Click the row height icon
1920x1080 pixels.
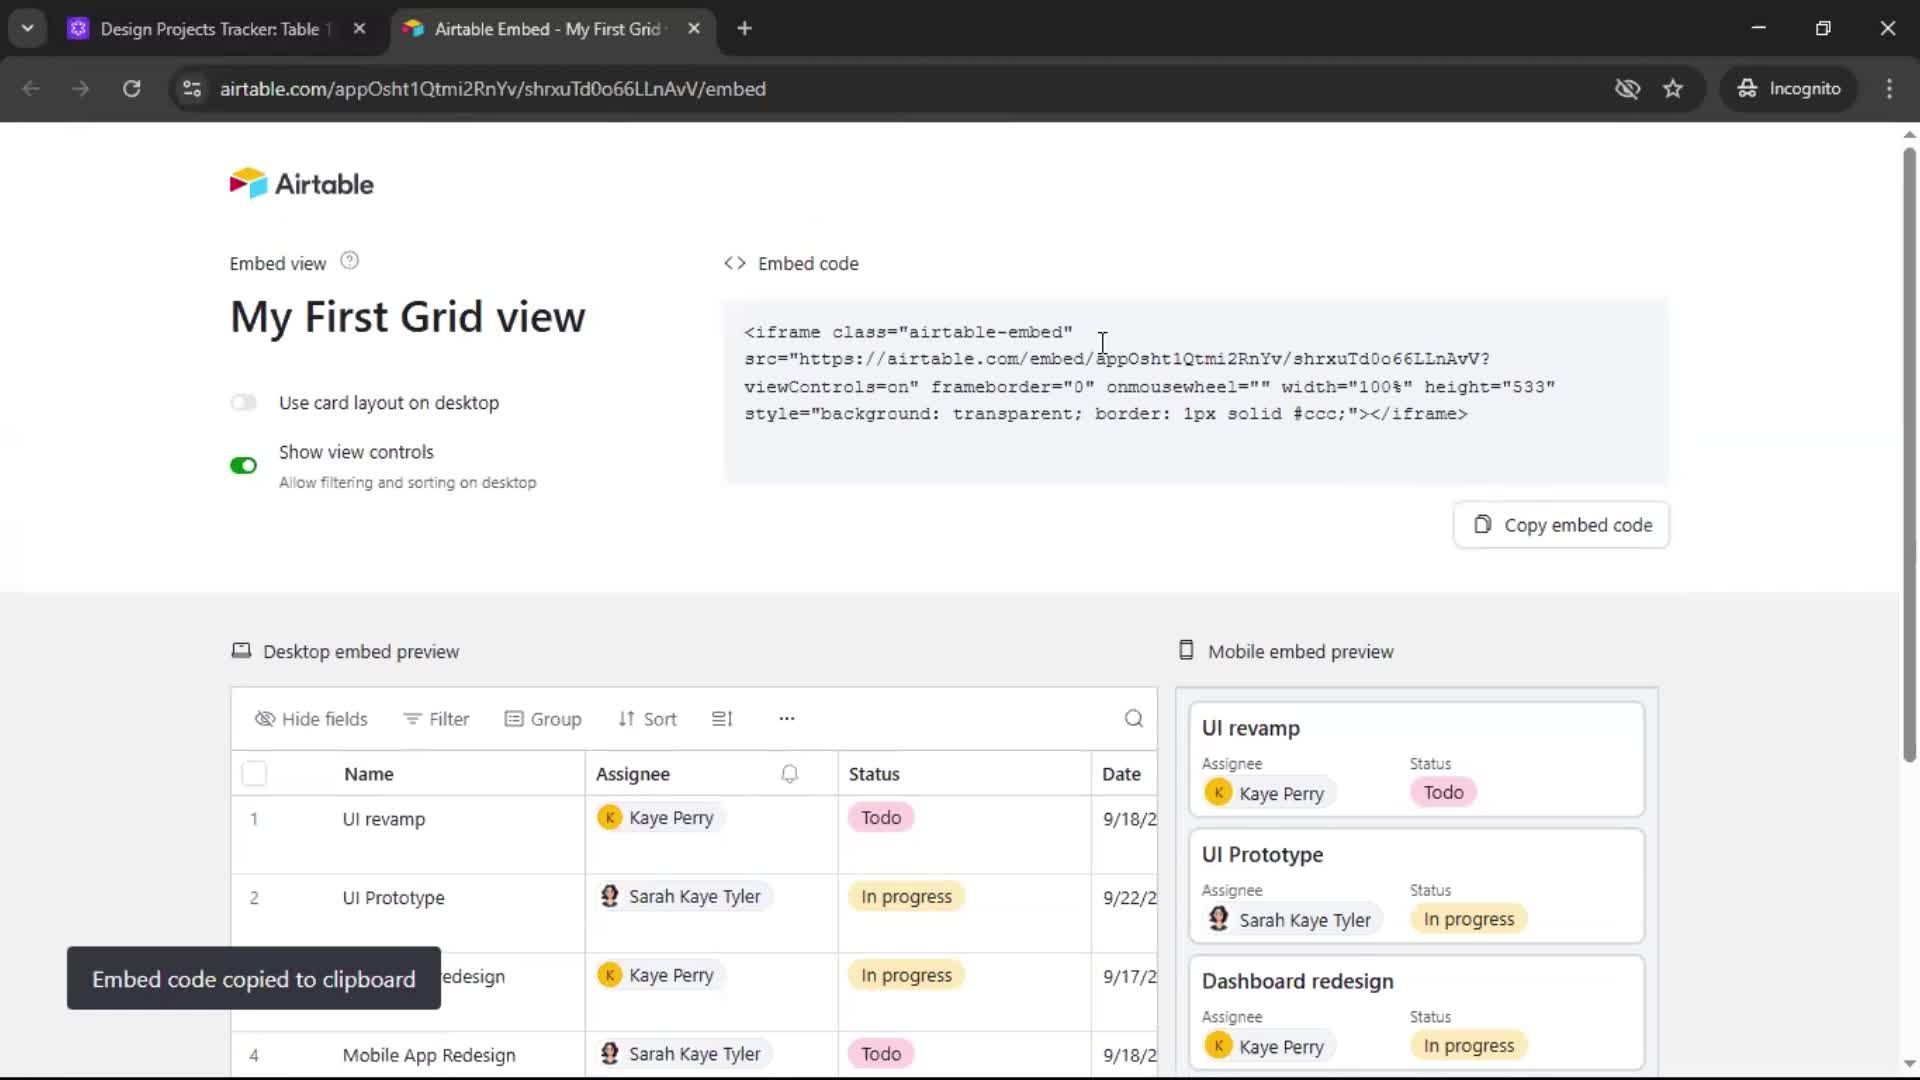[722, 719]
